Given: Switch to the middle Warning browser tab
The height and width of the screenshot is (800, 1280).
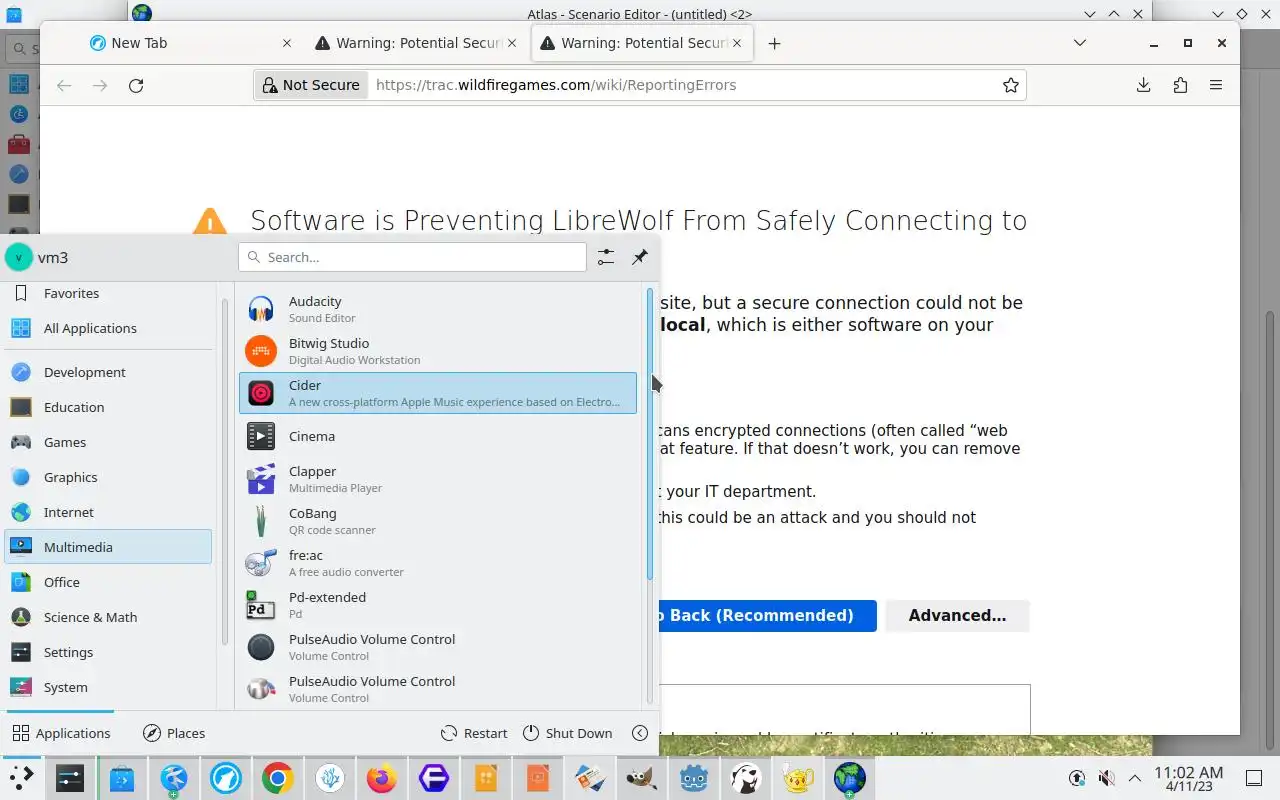Looking at the screenshot, I should (x=416, y=43).
